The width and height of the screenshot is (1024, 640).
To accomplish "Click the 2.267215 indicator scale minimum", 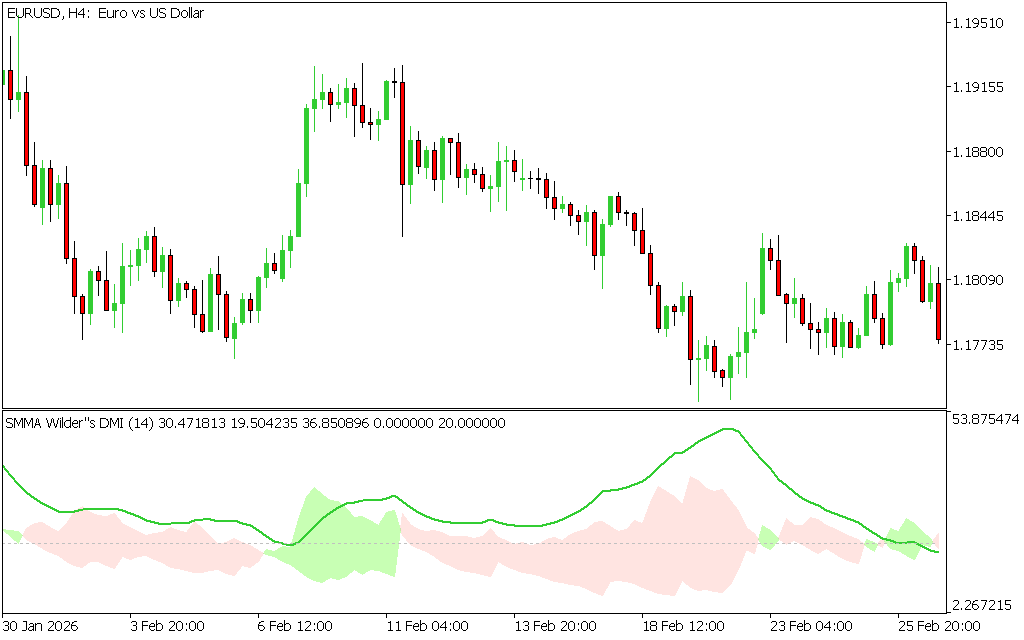I will click(x=985, y=606).
